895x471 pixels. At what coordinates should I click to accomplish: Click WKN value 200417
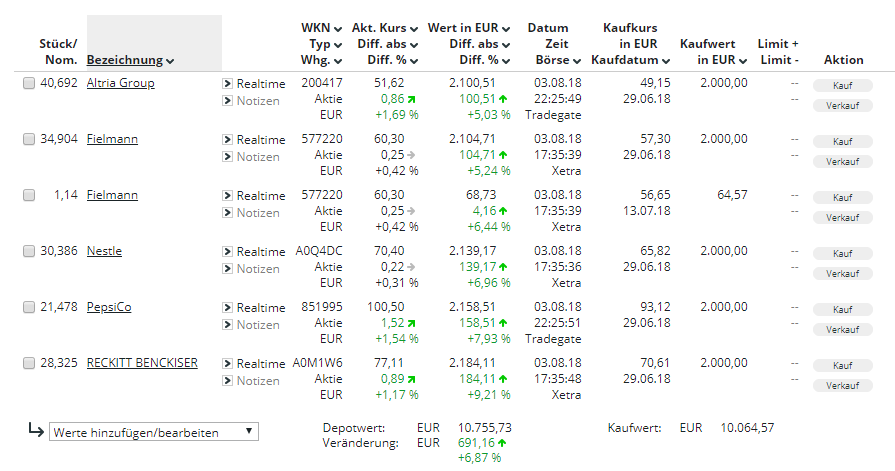pos(322,83)
